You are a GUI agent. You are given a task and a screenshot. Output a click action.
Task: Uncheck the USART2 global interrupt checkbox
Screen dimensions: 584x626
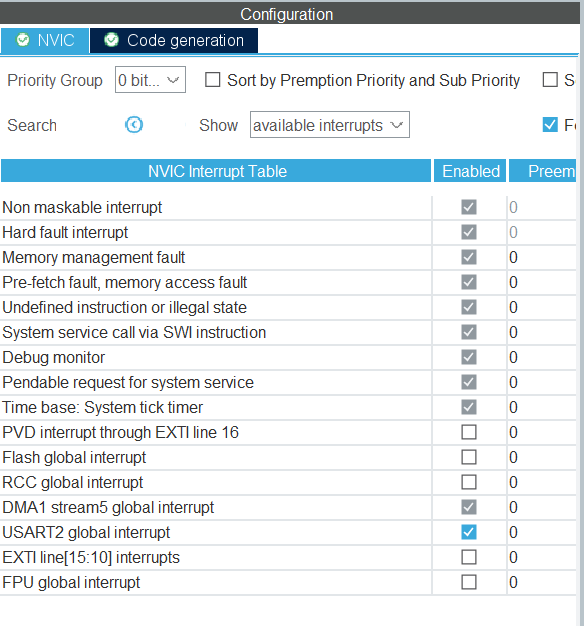tap(469, 532)
